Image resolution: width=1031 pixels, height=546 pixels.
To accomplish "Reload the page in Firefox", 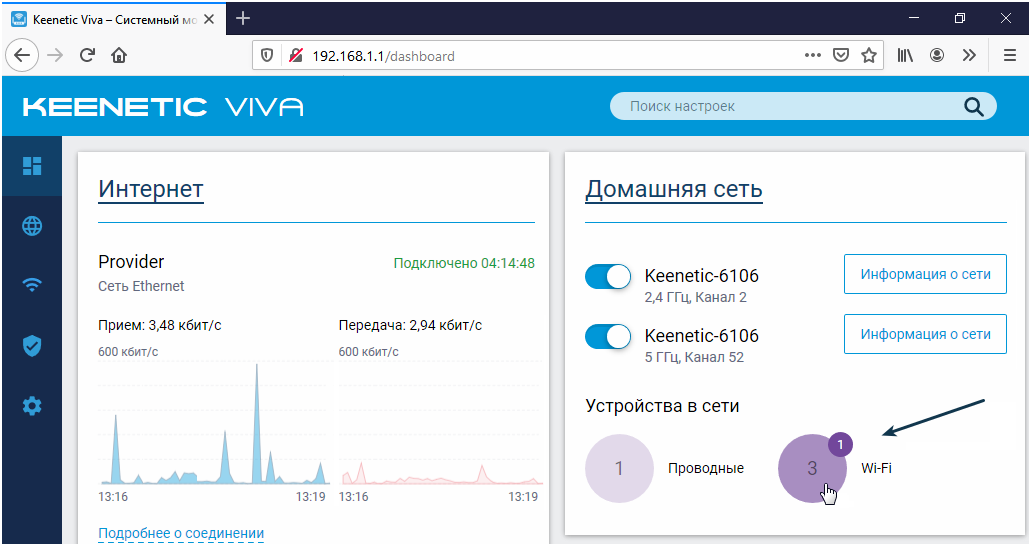I will pyautogui.click(x=87, y=56).
